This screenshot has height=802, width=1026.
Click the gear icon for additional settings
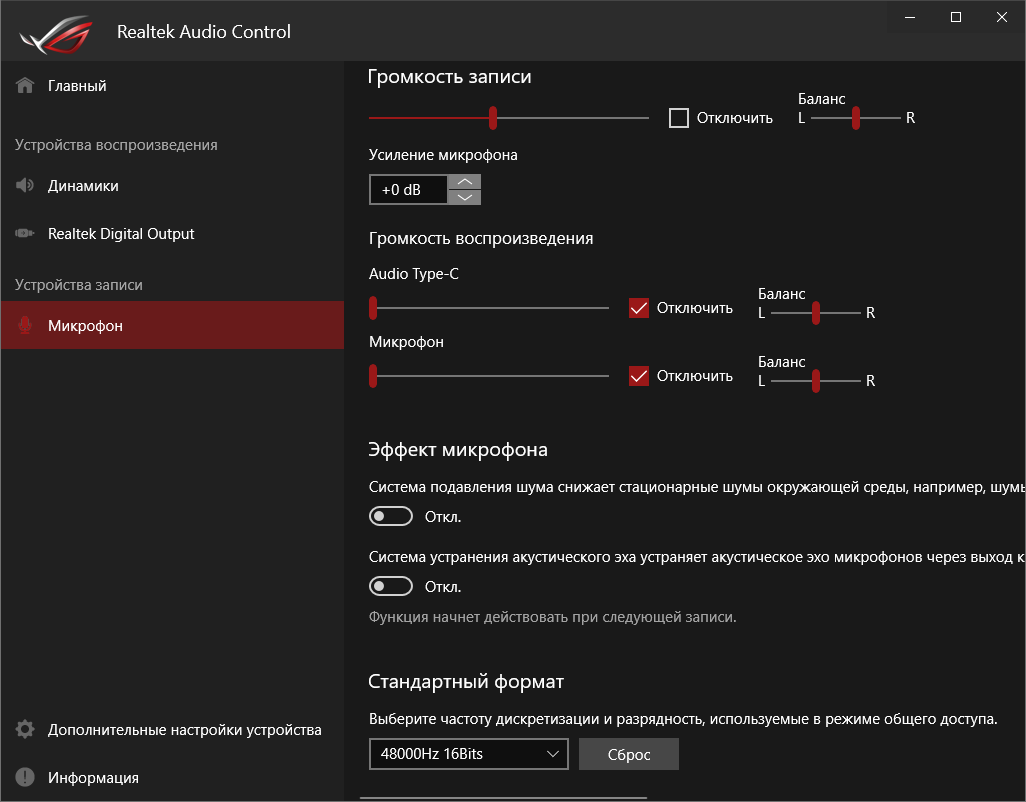(x=25, y=730)
